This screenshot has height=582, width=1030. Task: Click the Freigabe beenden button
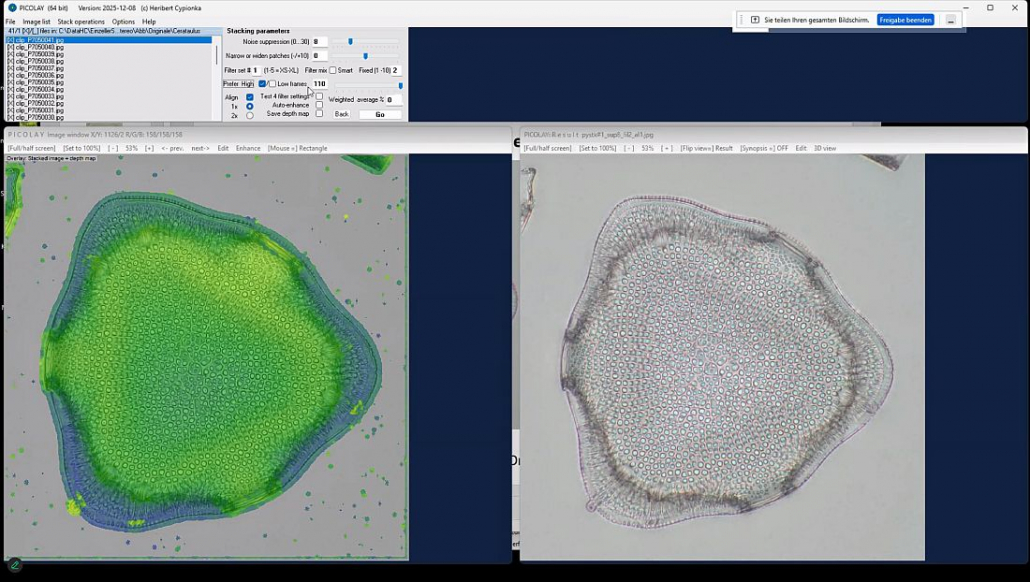click(x=905, y=20)
